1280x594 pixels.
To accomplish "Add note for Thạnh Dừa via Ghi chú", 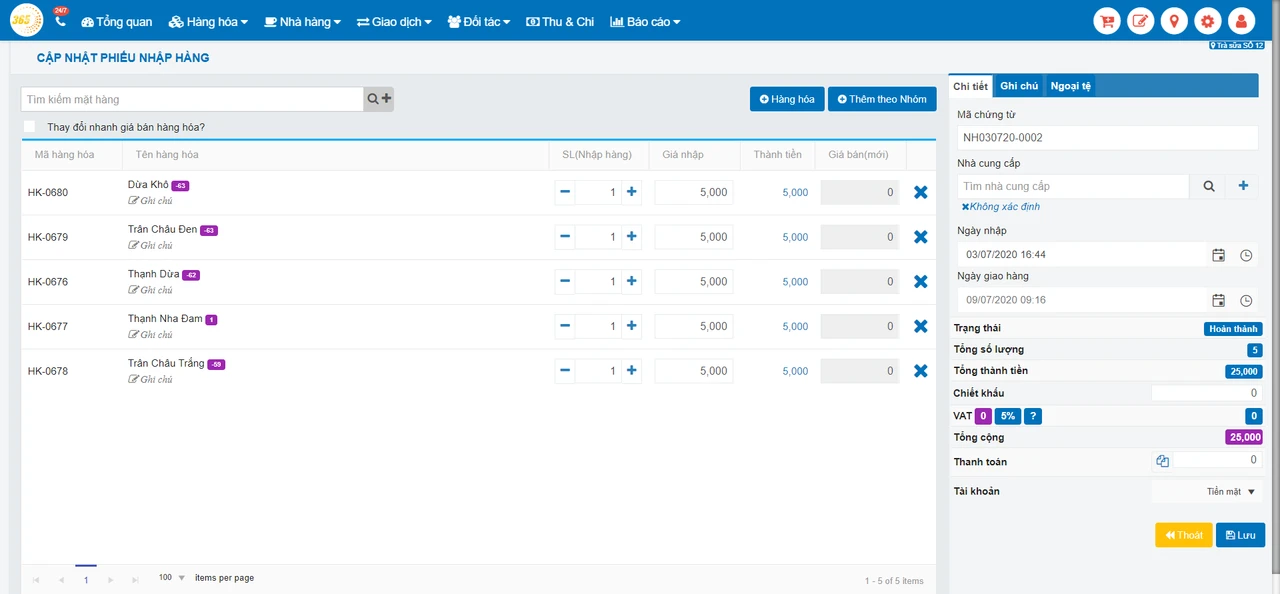I will click(150, 290).
